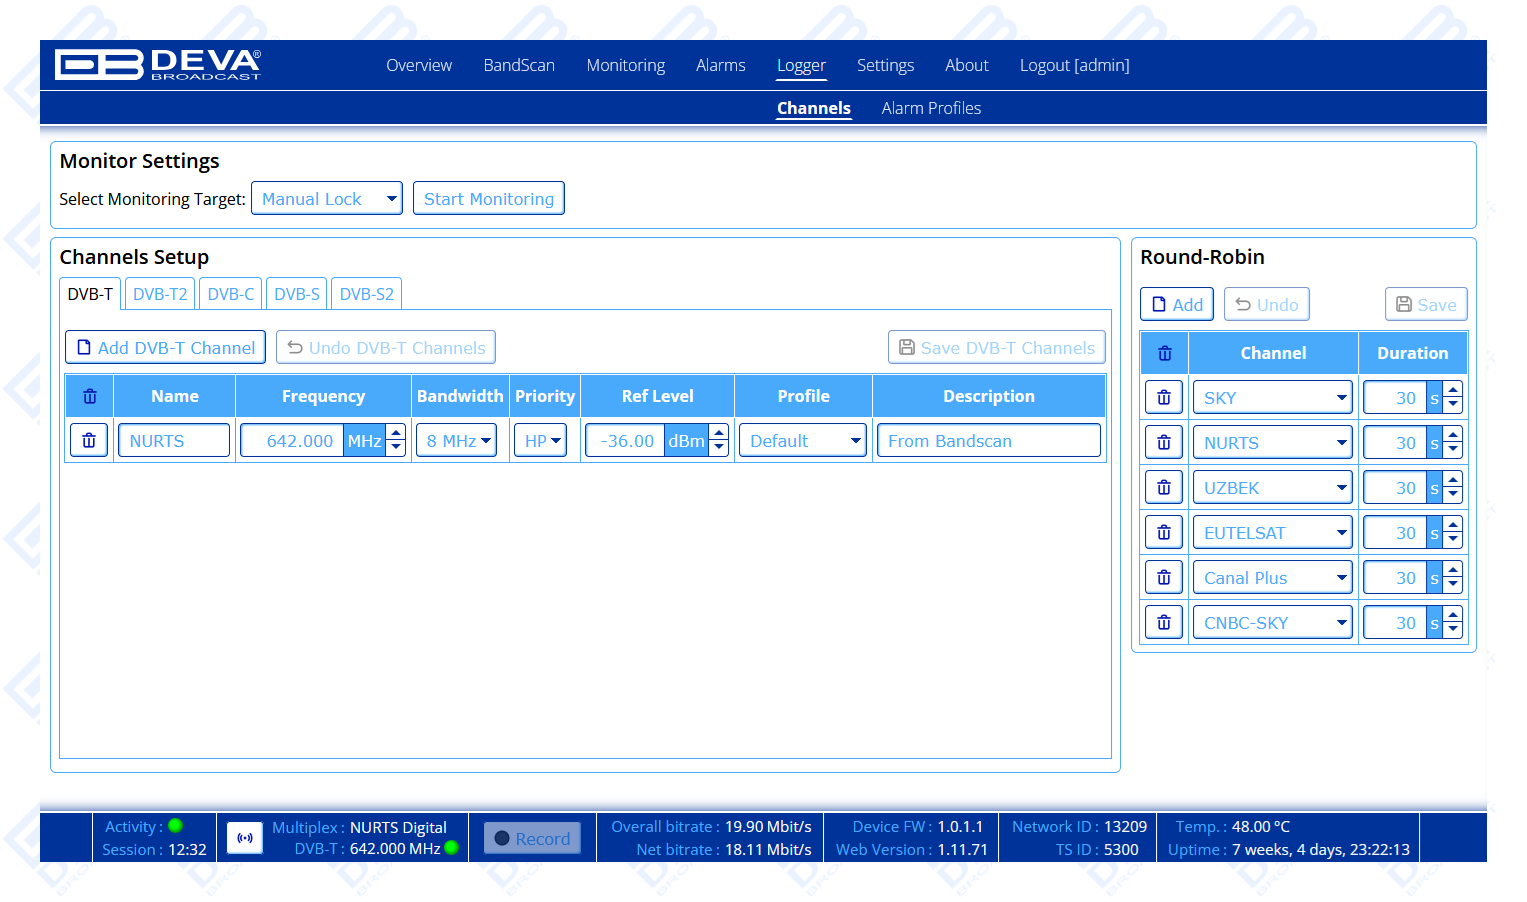Click the multiplex signal antenna icon

[x=245, y=838]
